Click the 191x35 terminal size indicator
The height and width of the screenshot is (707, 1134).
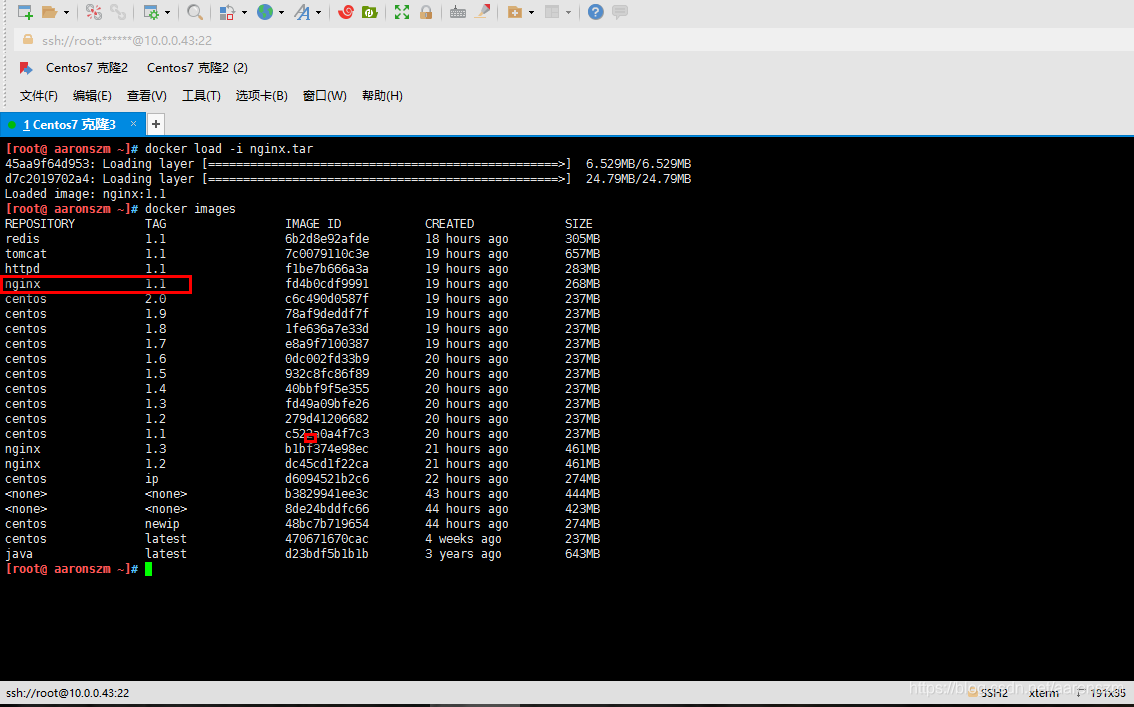[1107, 693]
